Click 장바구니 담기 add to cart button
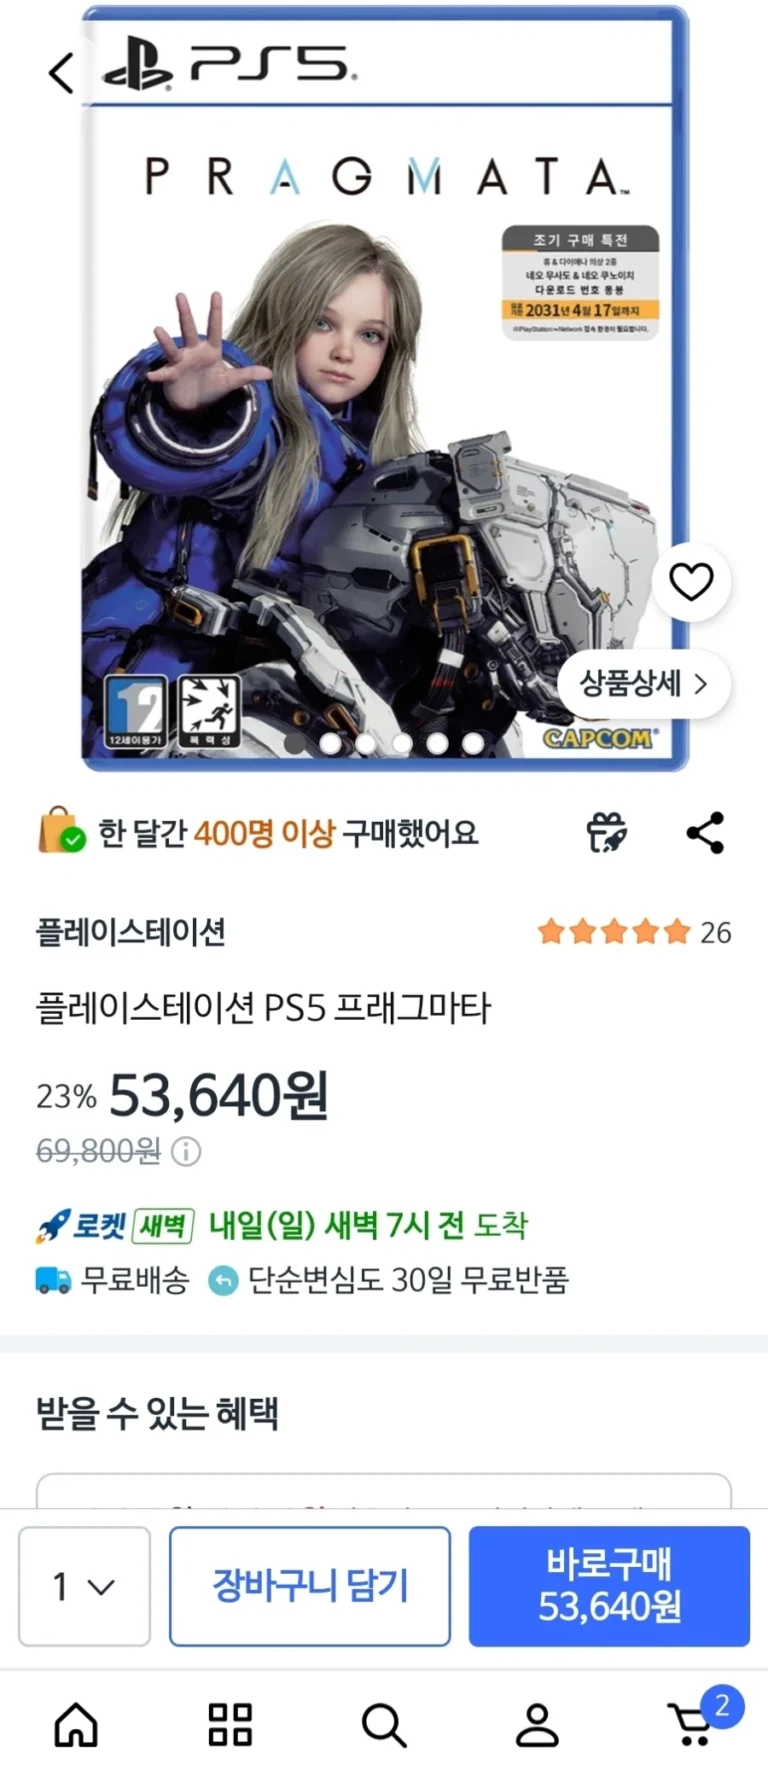Viewport: 768px width, 1765px height. coord(310,1586)
